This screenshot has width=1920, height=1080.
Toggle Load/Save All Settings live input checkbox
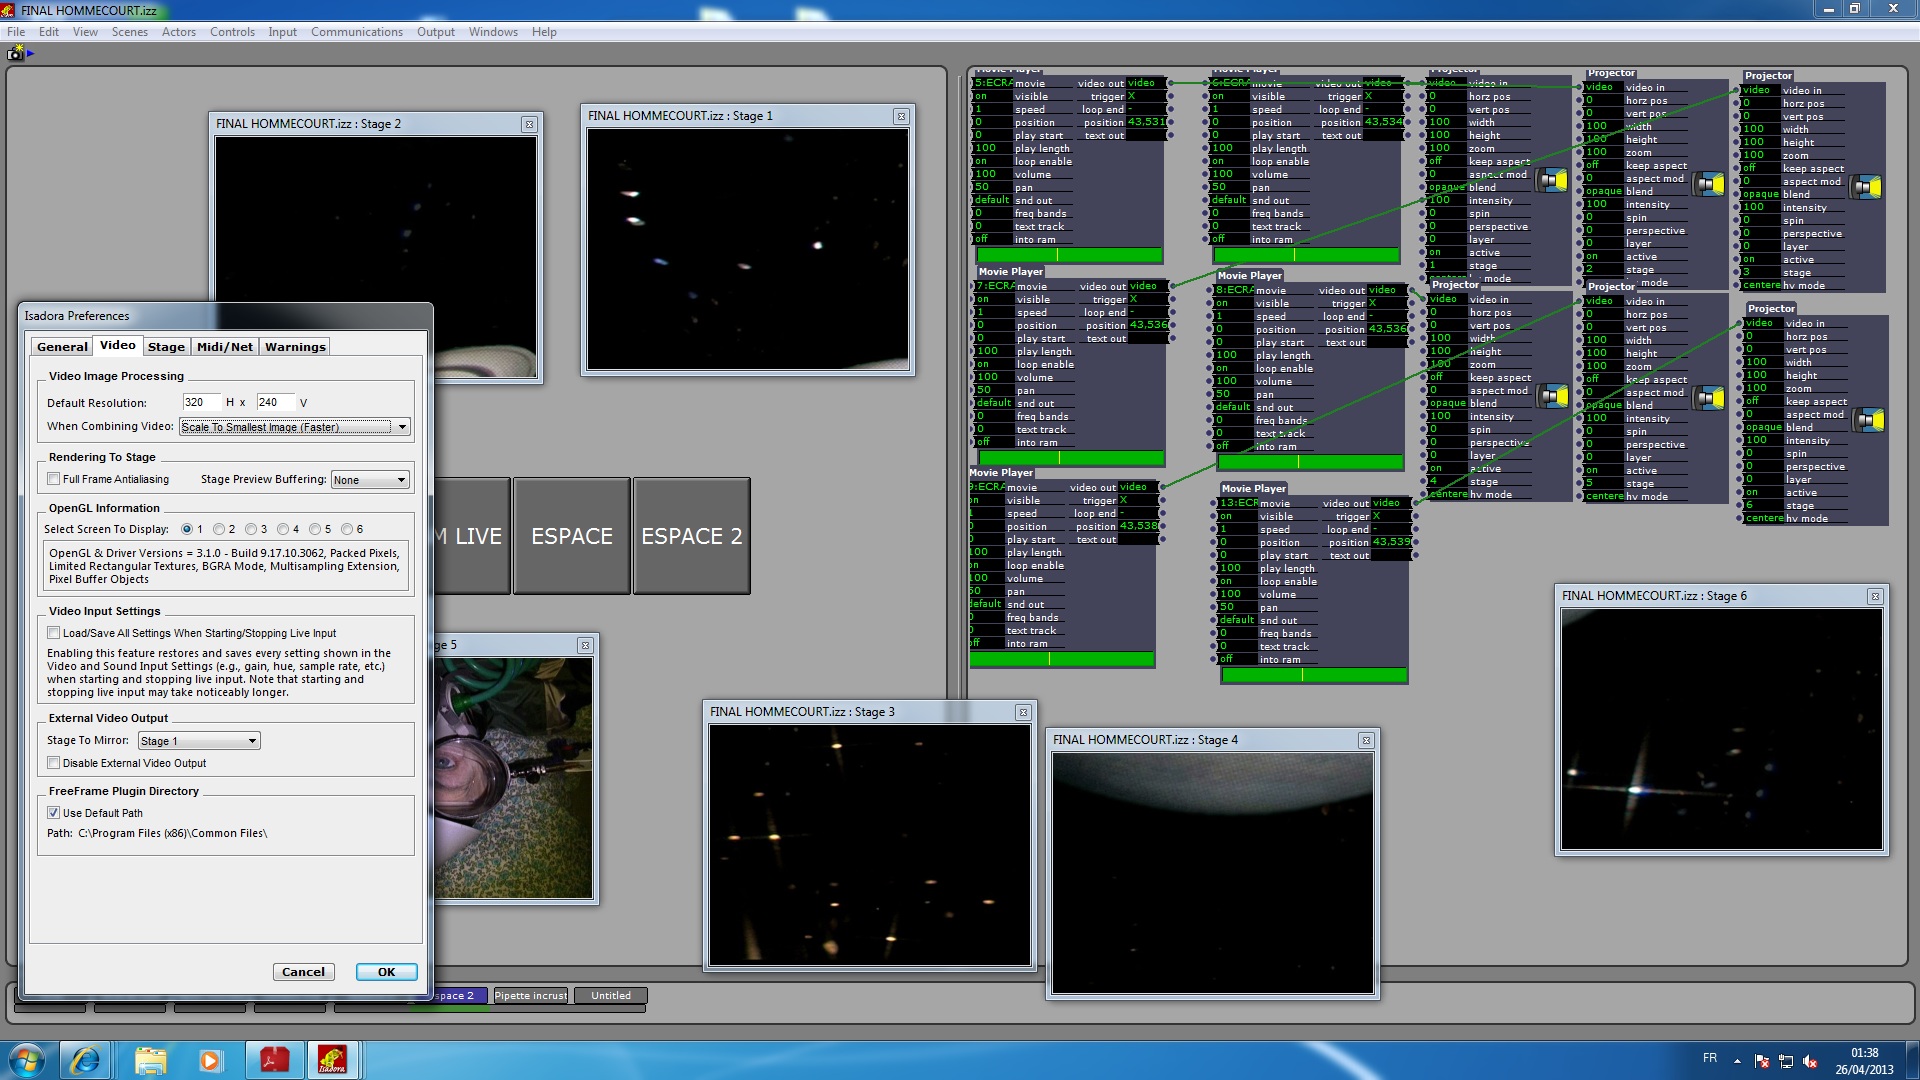[x=54, y=633]
